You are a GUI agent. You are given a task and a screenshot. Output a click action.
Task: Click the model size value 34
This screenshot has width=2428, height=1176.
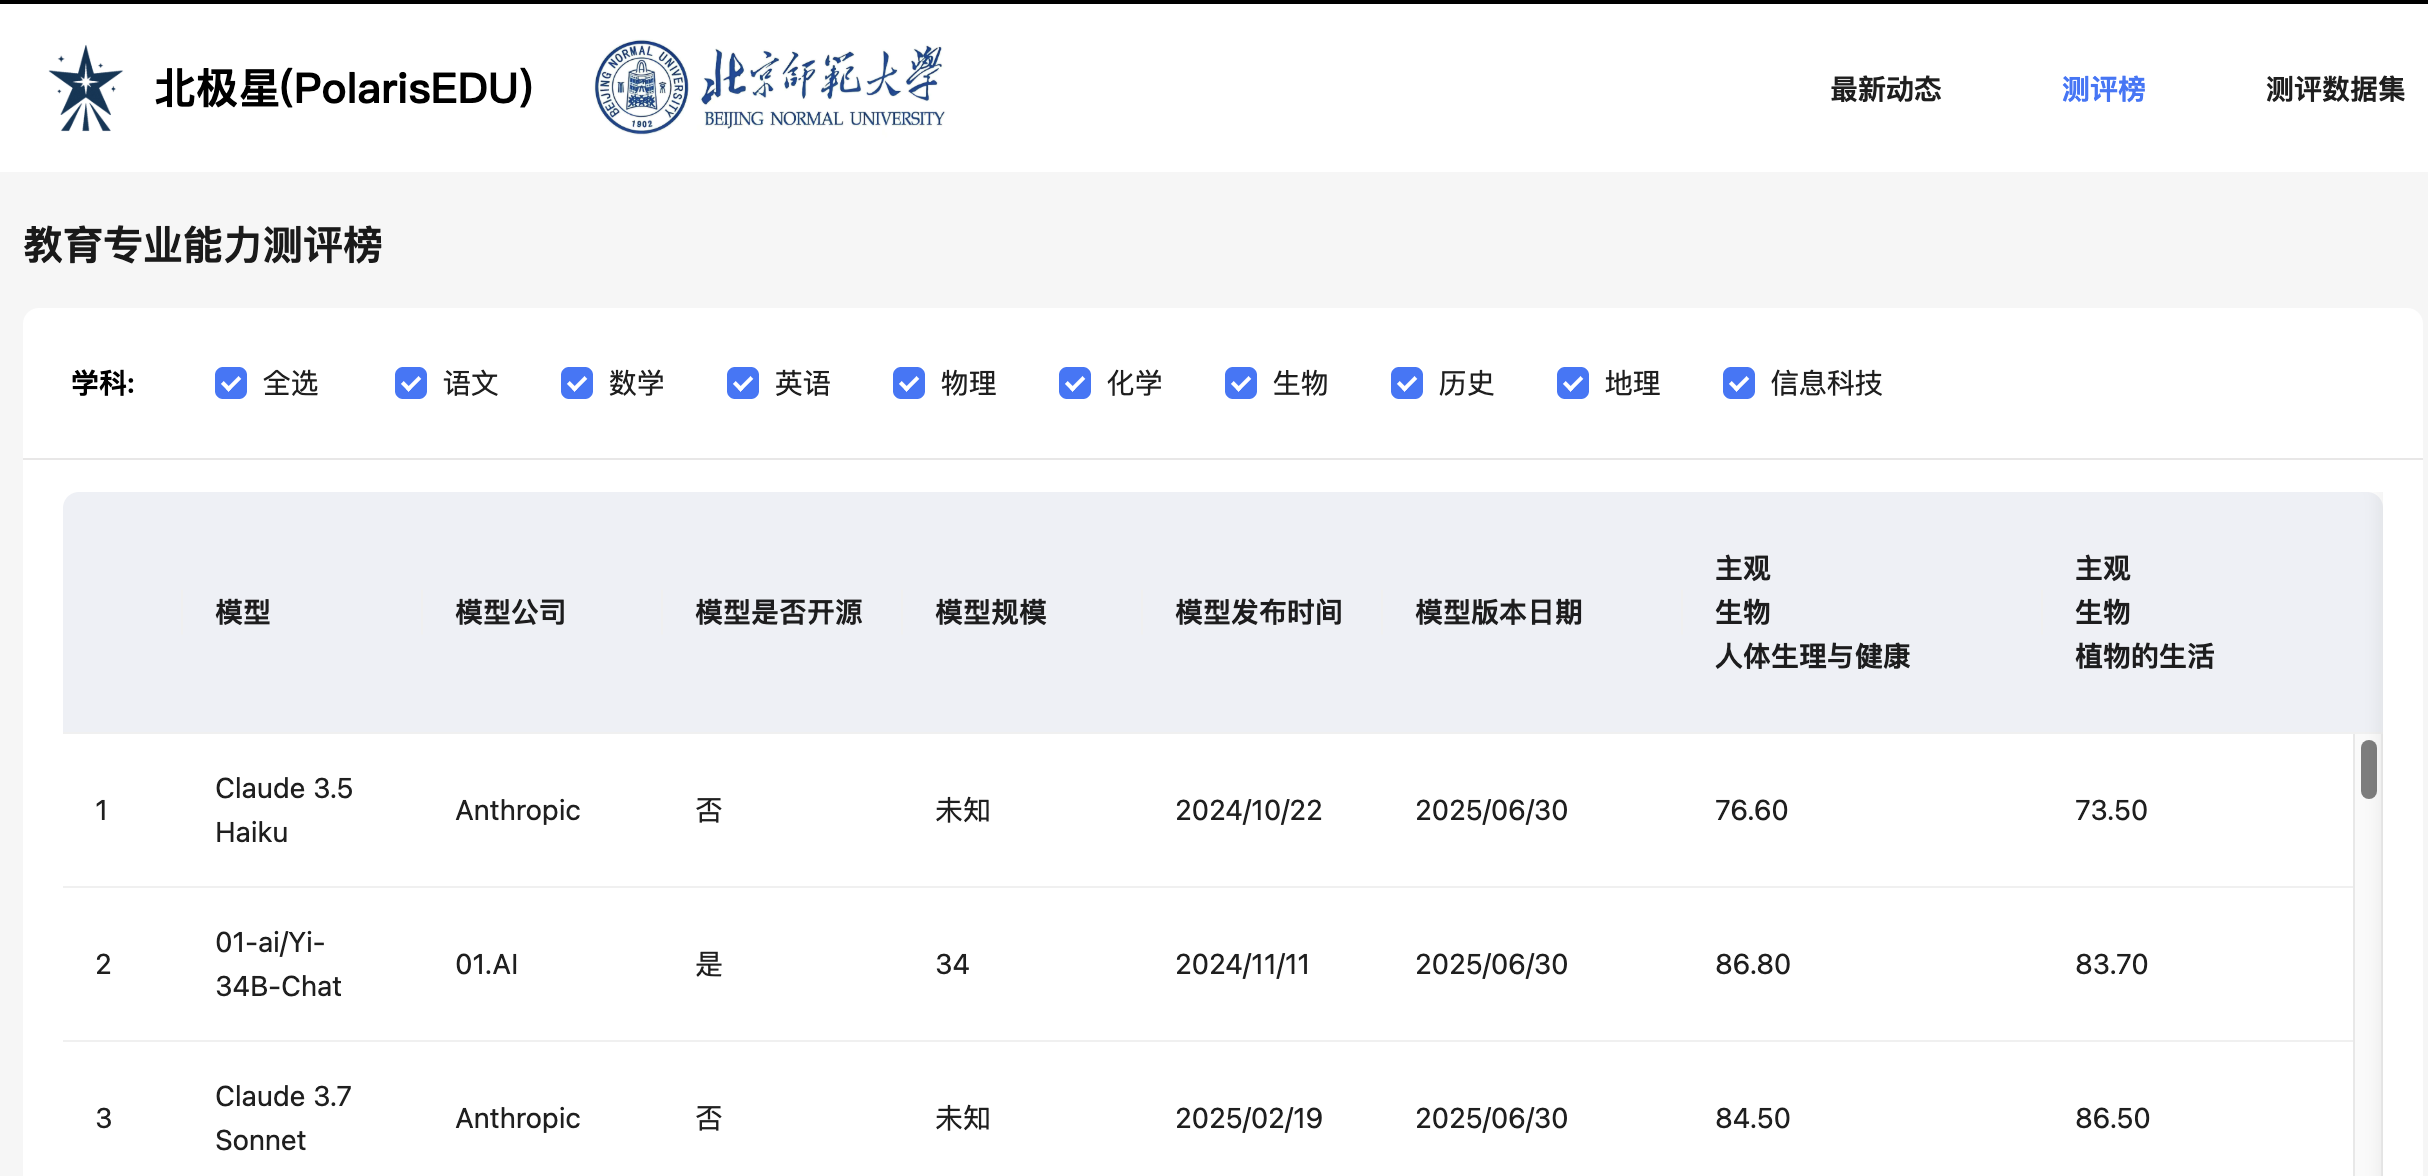pyautogui.click(x=952, y=964)
